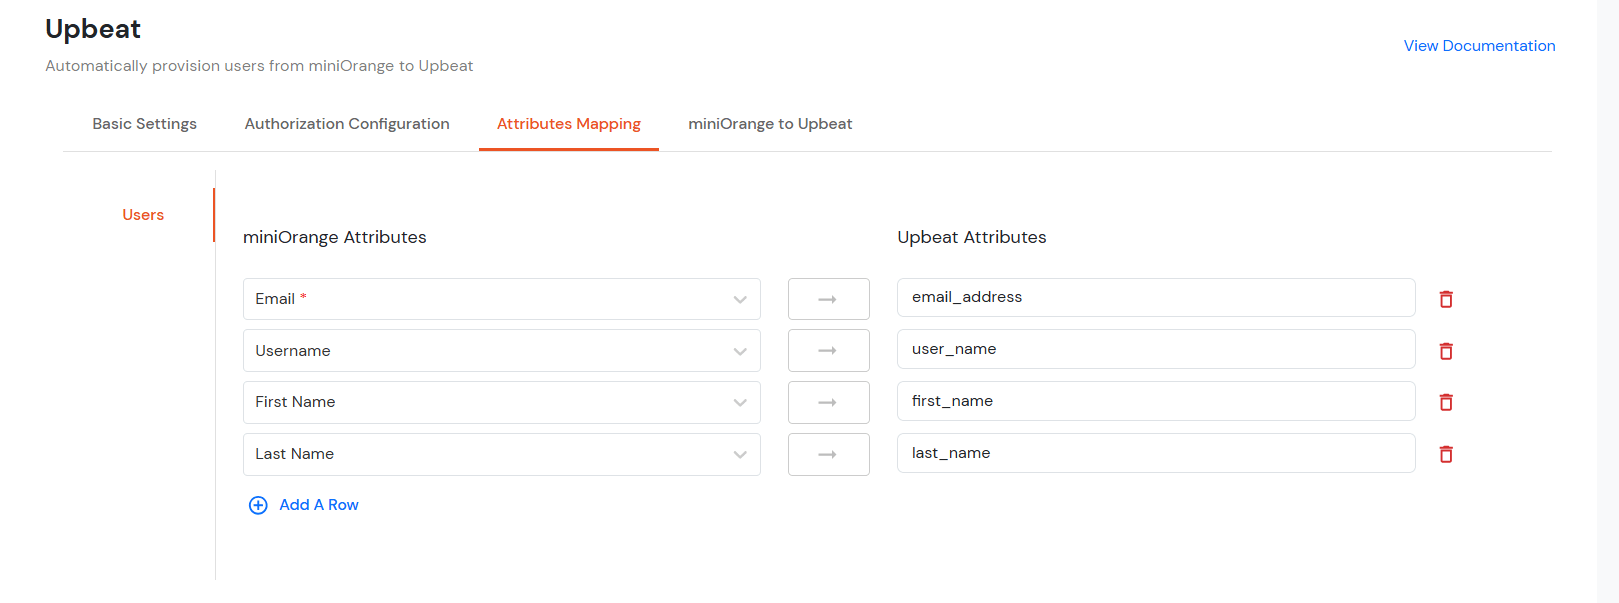Click the first_name input field
1619x603 pixels.
1156,401
